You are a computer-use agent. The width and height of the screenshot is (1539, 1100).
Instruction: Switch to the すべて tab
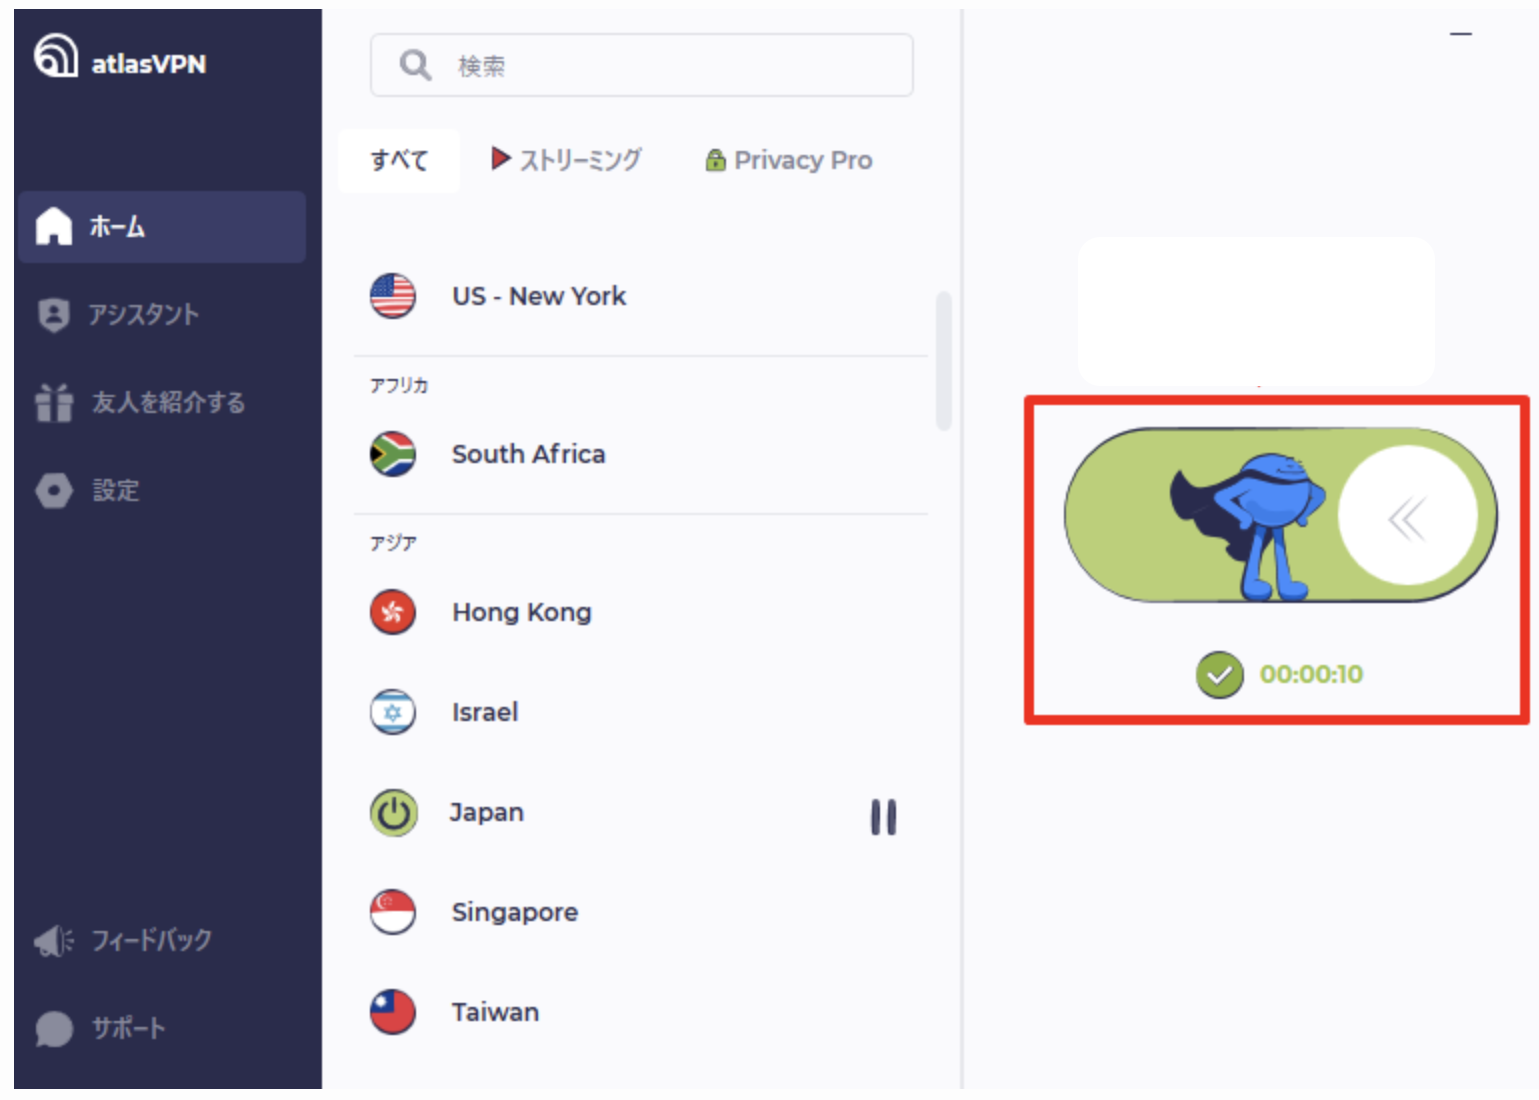[x=399, y=160]
